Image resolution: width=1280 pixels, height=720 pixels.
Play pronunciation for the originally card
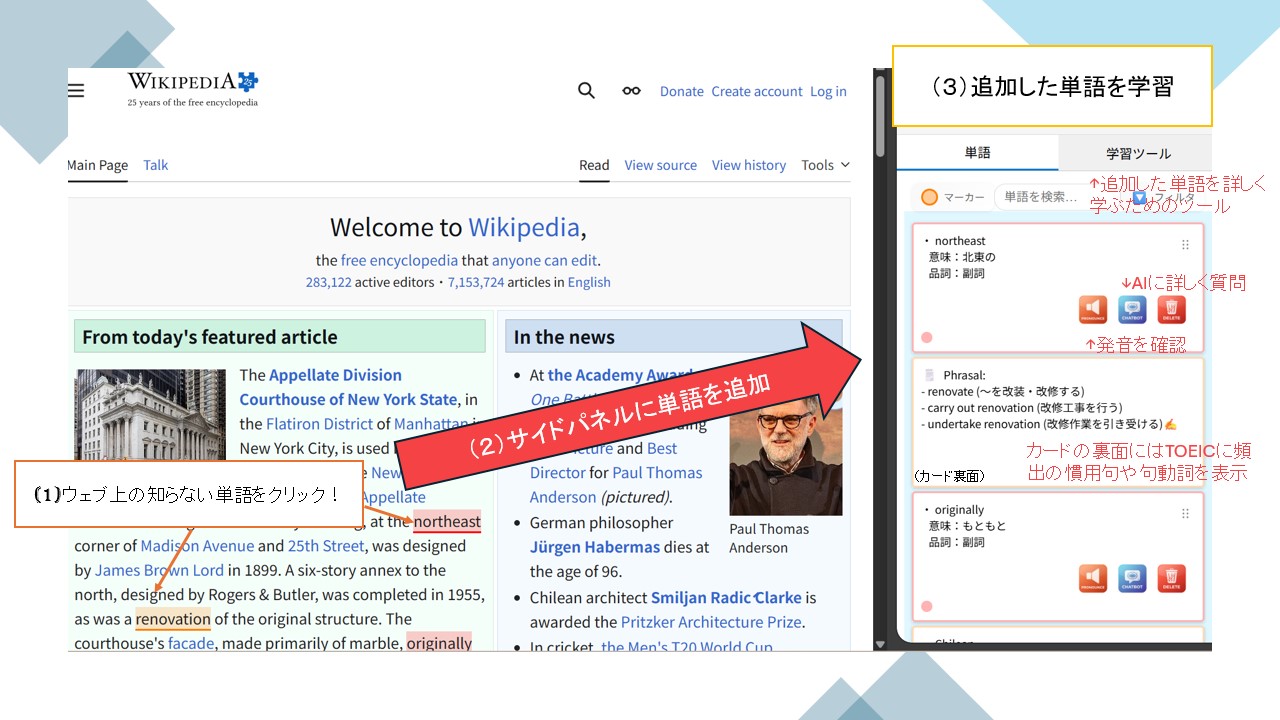pyautogui.click(x=1093, y=578)
